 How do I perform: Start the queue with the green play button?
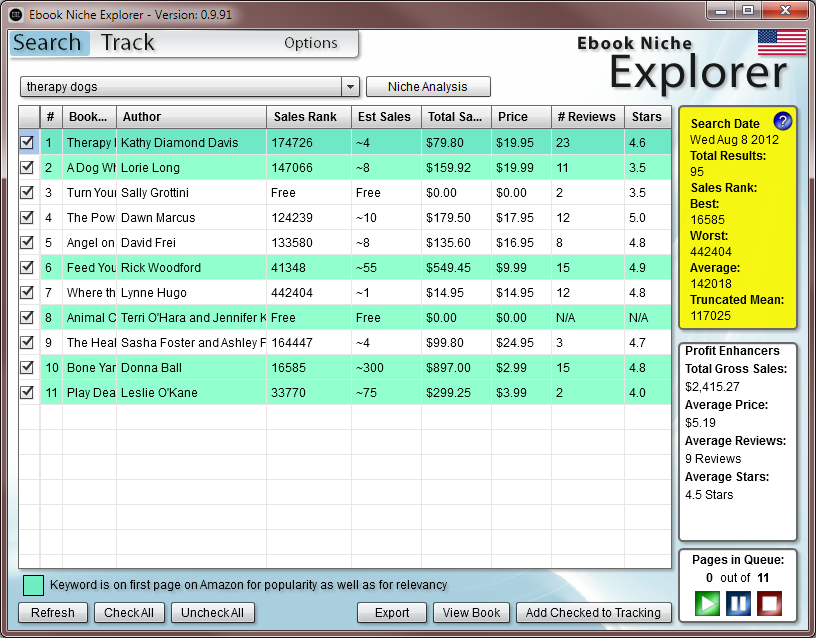707,603
